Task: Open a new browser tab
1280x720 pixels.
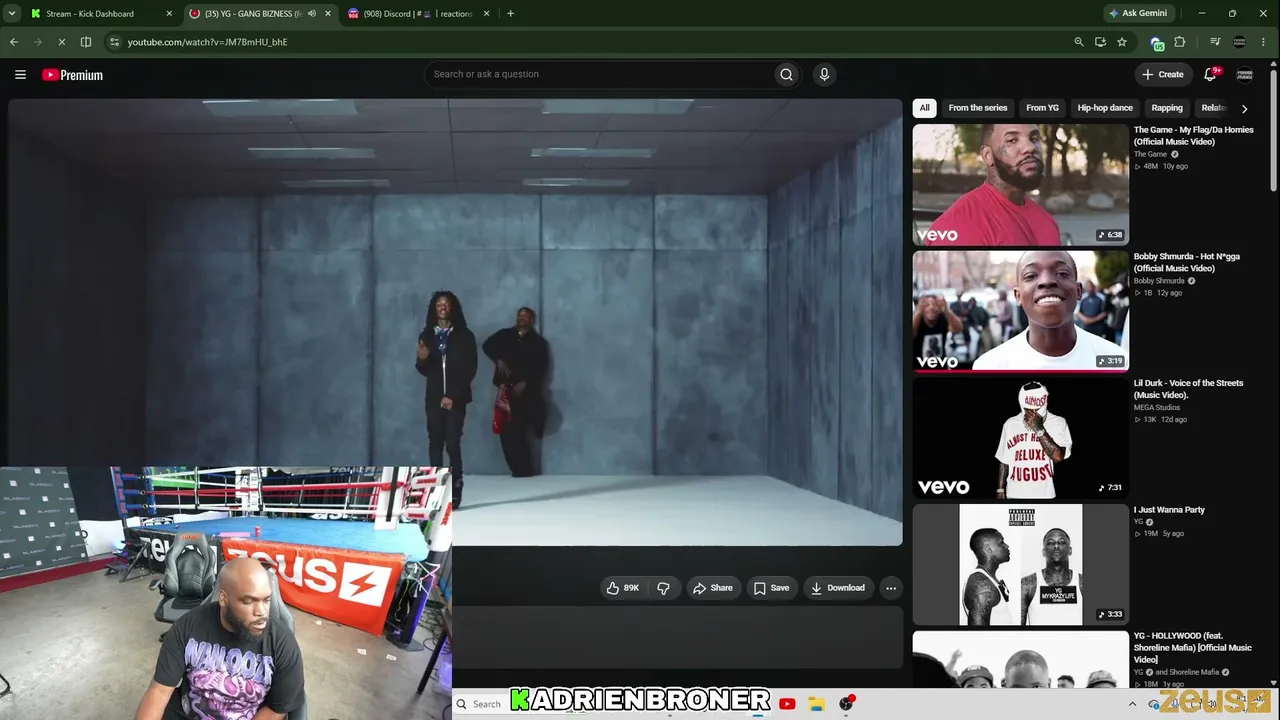Action: [510, 14]
